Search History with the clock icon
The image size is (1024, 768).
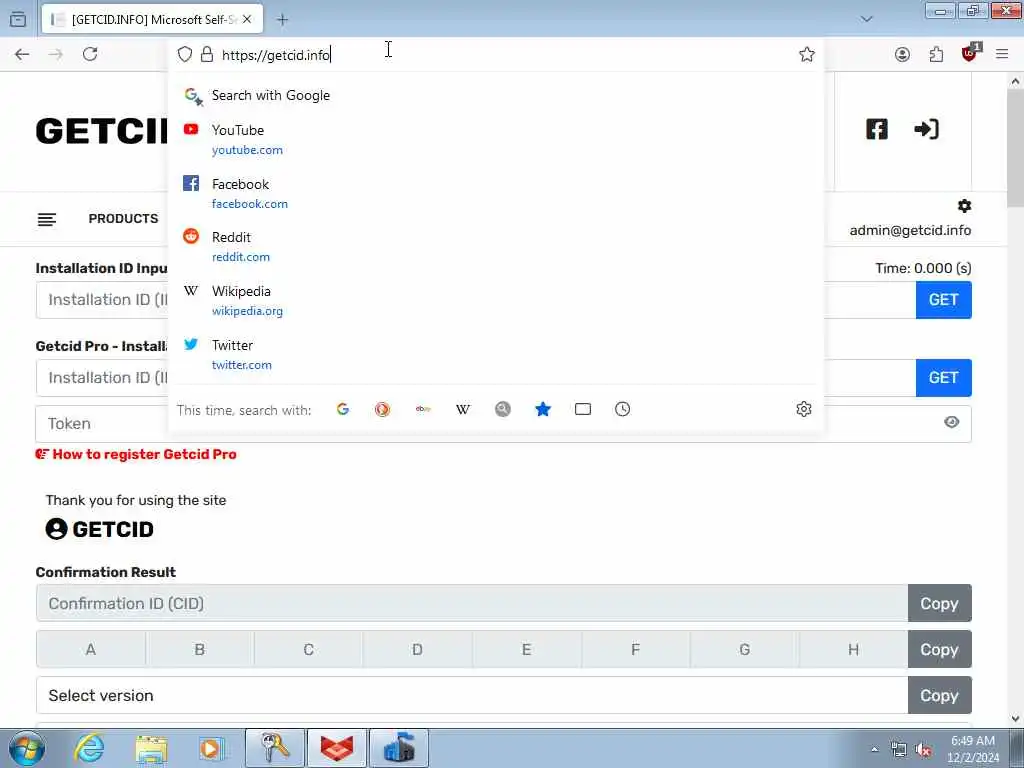tap(622, 409)
